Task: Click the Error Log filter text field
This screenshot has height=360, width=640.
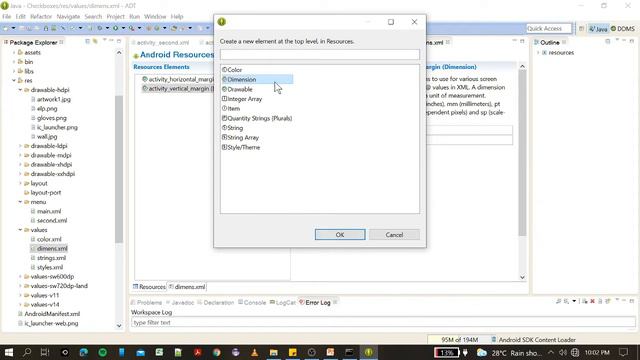Action: pos(383,322)
